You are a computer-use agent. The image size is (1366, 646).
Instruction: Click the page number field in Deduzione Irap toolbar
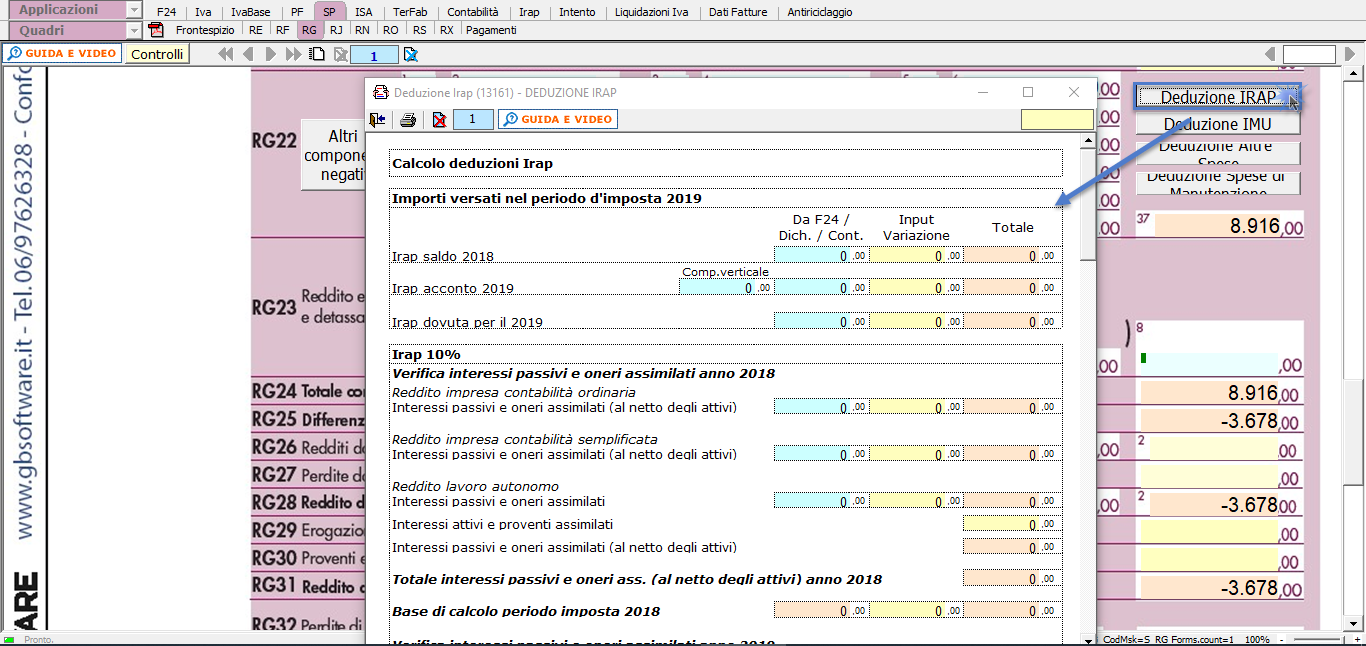tap(473, 120)
